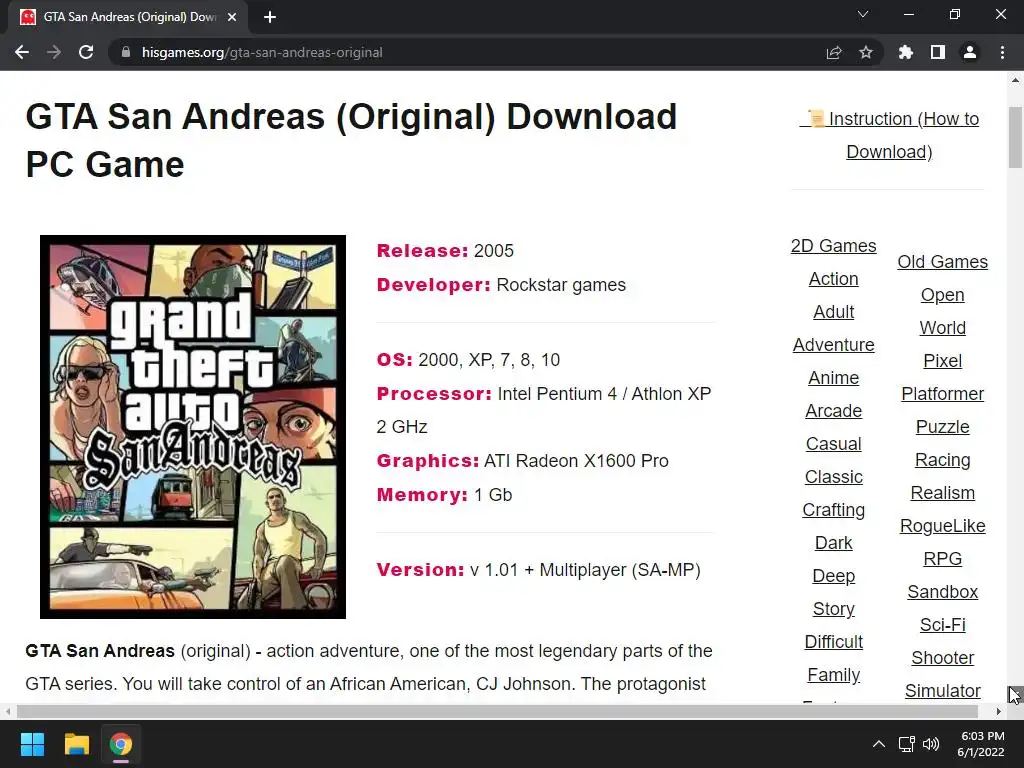Image resolution: width=1024 pixels, height=768 pixels.
Task: Open File Explorer from the taskbar
Action: coord(76,744)
